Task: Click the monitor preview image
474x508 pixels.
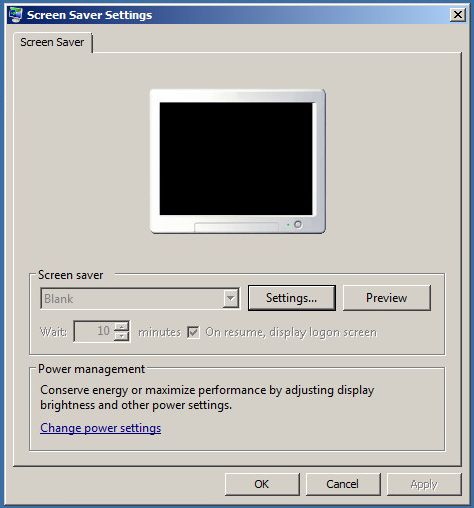Action: tap(238, 161)
